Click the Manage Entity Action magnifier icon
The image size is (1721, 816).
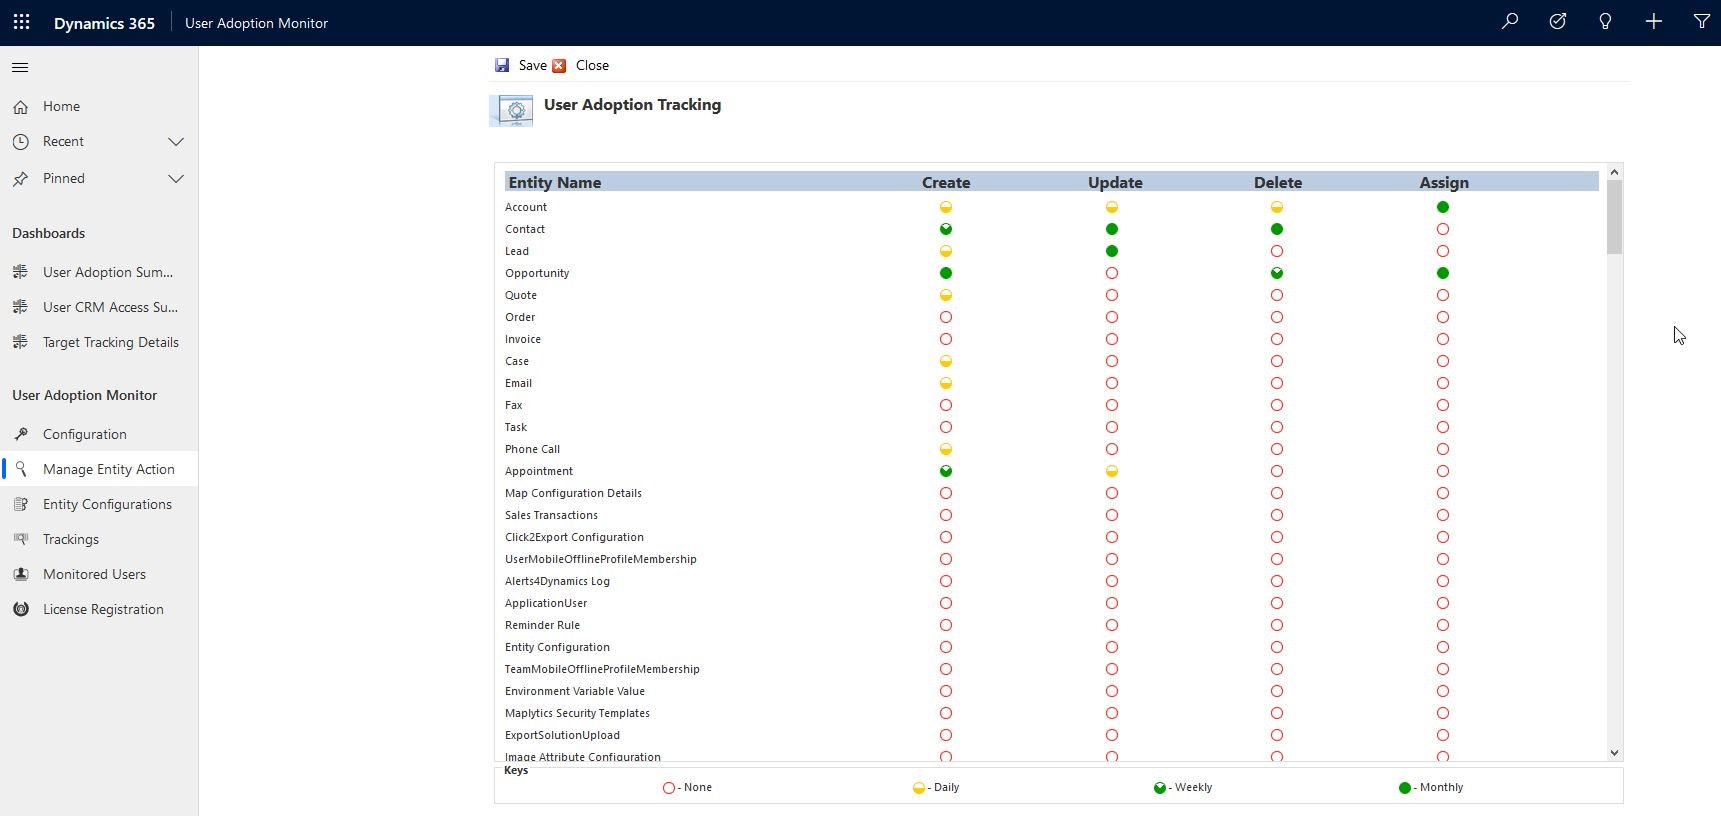click(x=20, y=469)
